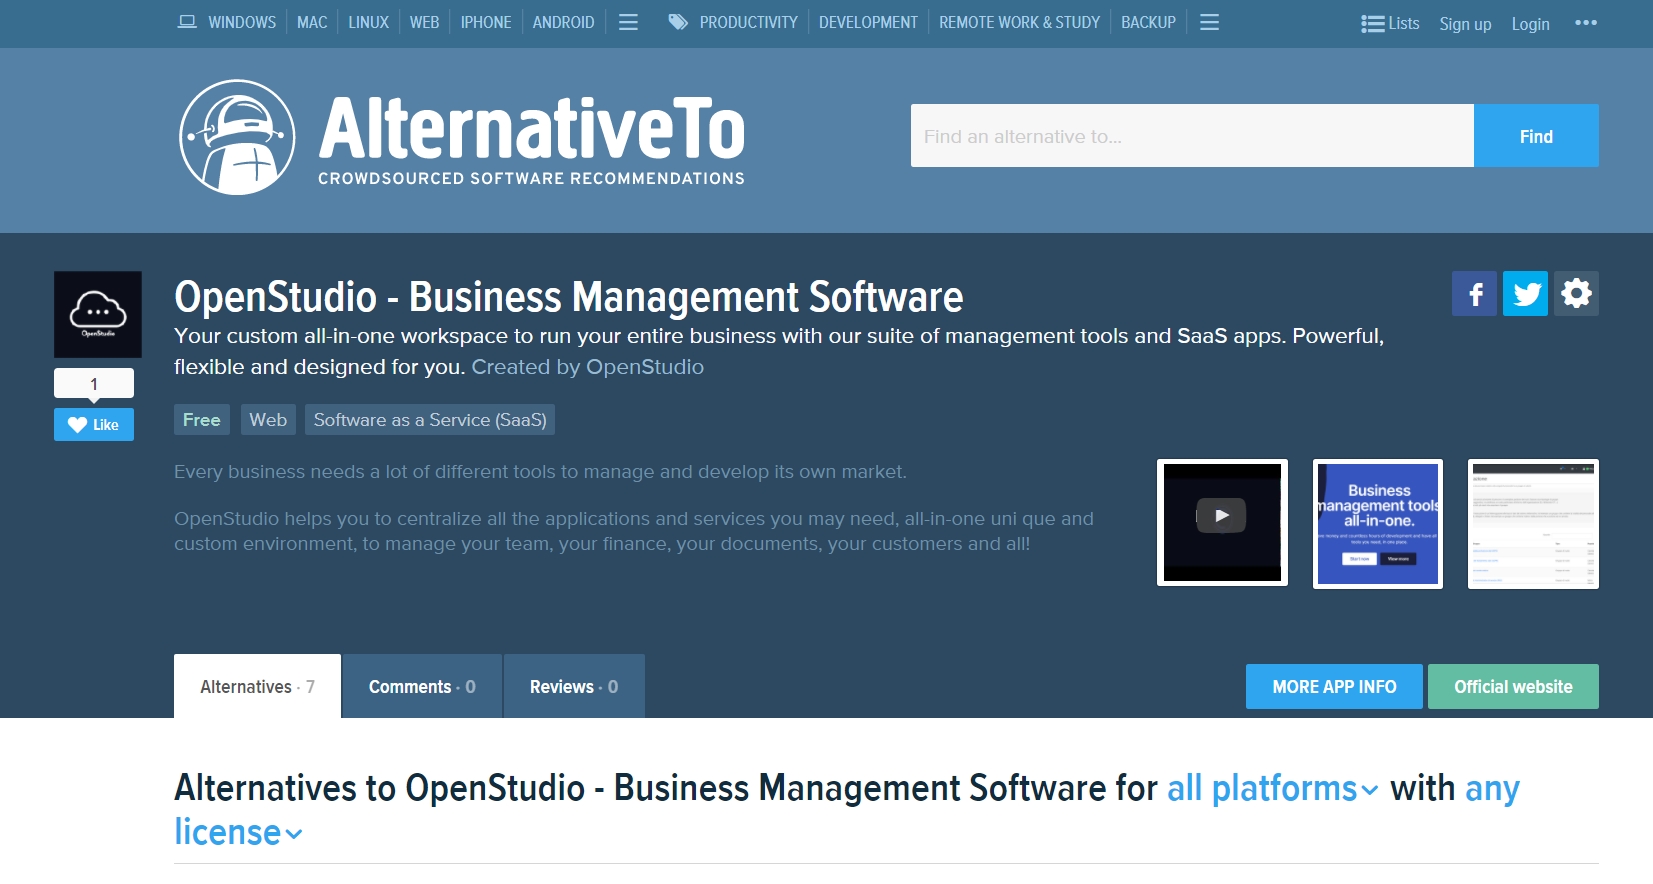Click the OpenStudio cloud app icon

click(x=98, y=314)
